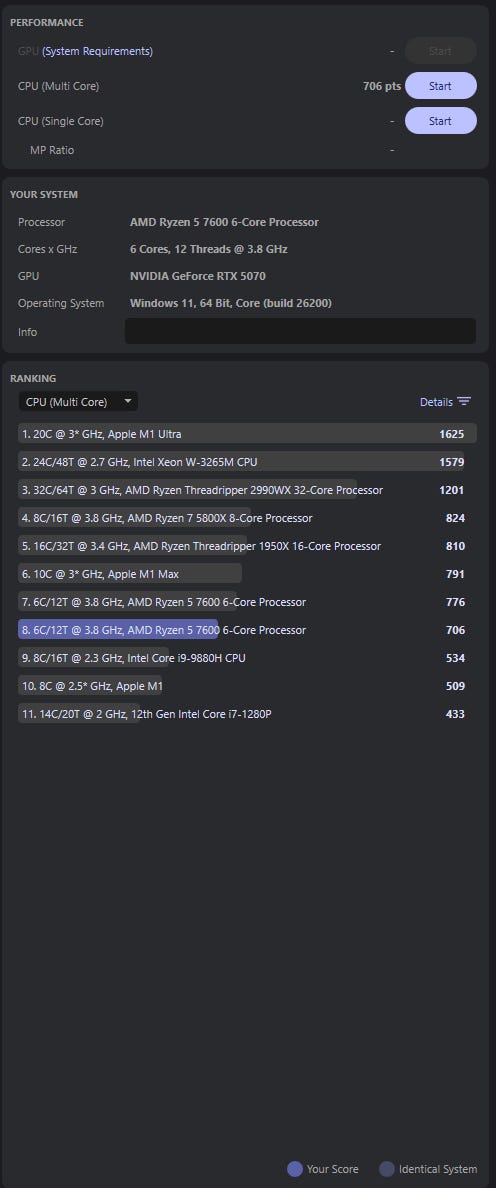Start the CPU Single Core benchmark
The width and height of the screenshot is (496, 1188).
(441, 120)
